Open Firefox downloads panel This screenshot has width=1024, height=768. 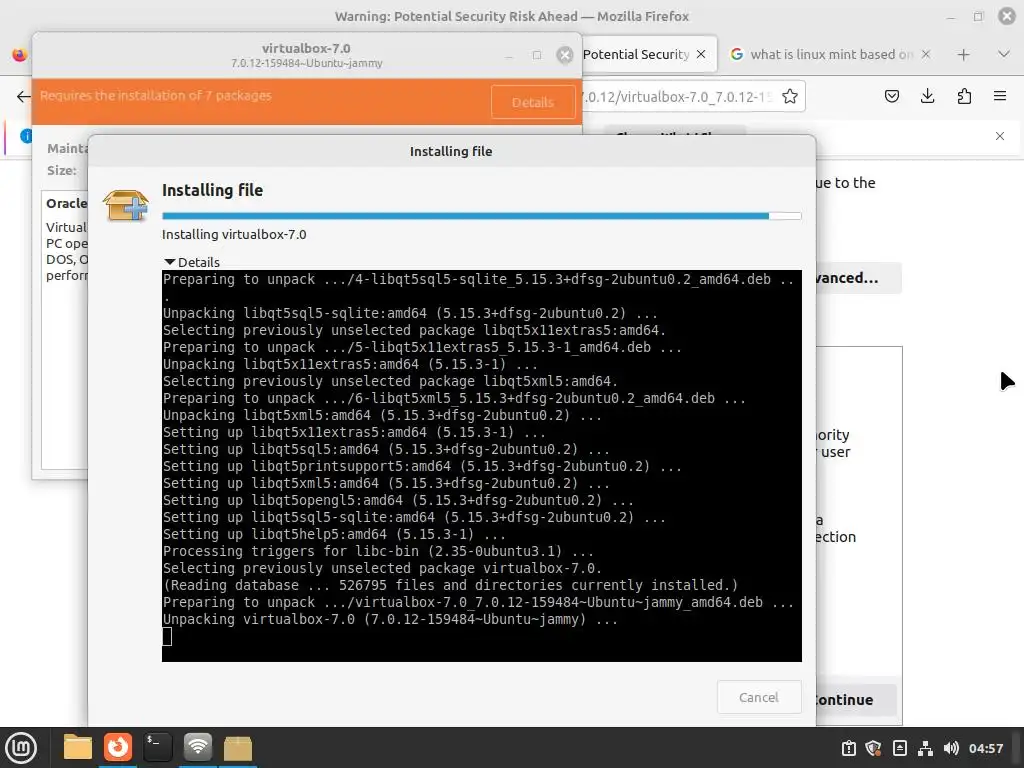[x=927, y=97]
